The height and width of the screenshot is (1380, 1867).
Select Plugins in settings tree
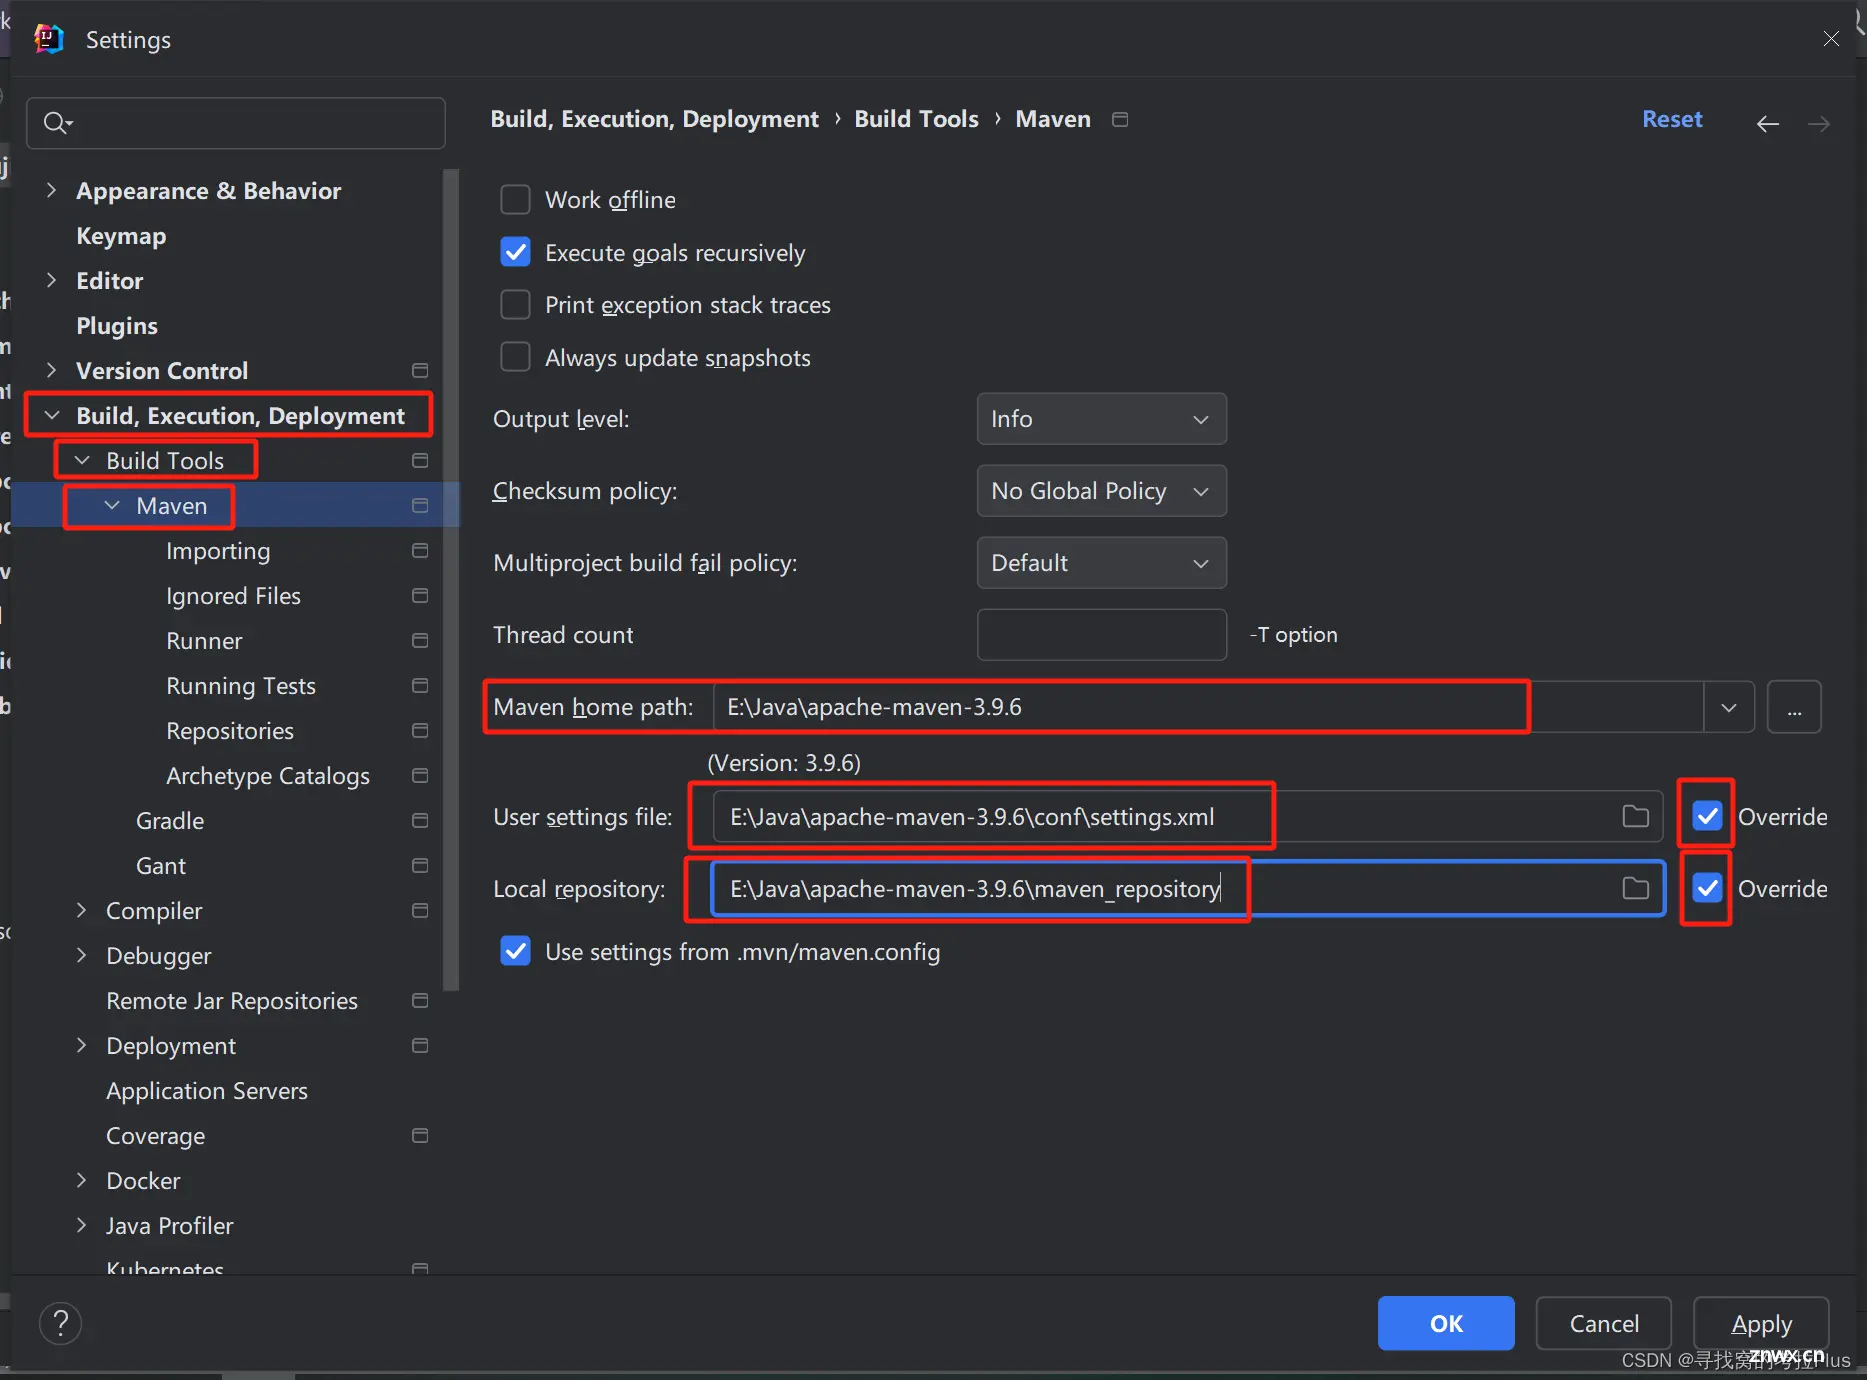(117, 326)
